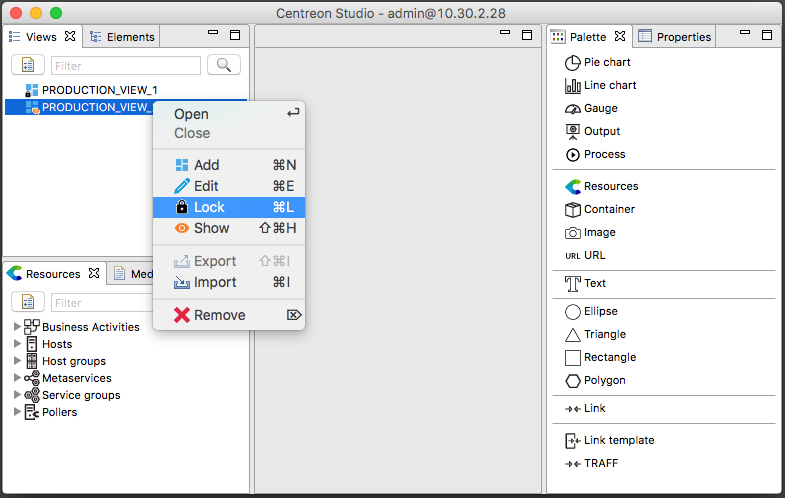The width and height of the screenshot is (785, 498).
Task: Choose Remove from the context menu
Action: pyautogui.click(x=229, y=315)
